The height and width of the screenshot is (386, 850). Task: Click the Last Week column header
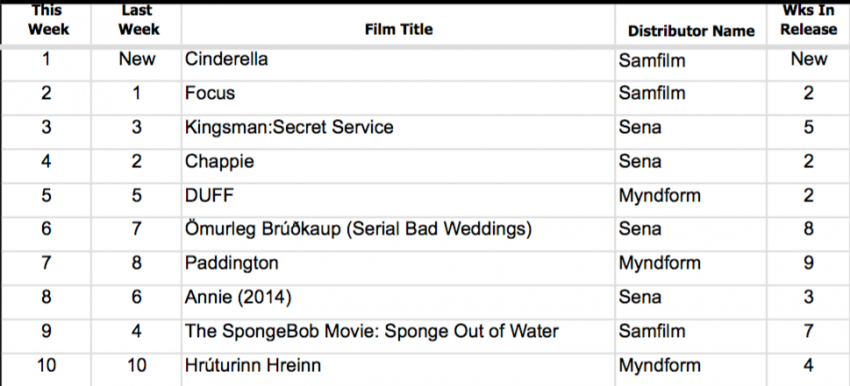coord(139,20)
